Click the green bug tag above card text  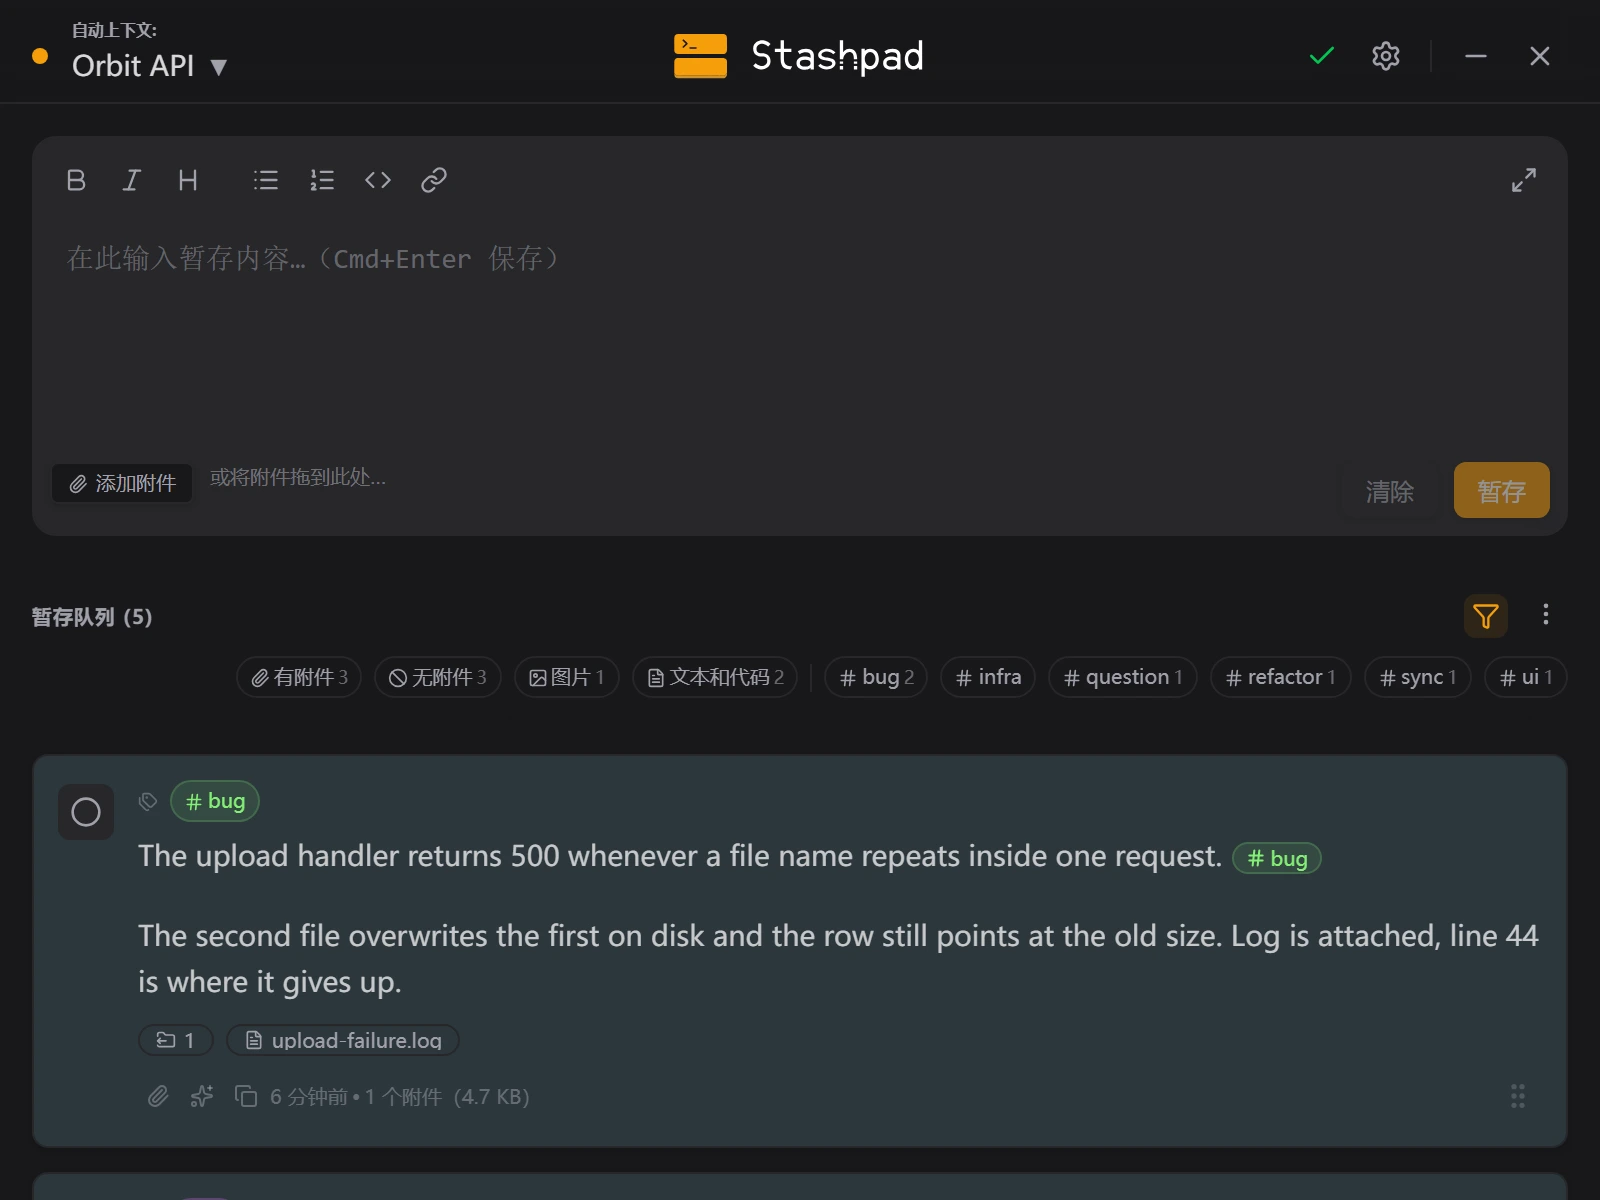click(x=215, y=801)
